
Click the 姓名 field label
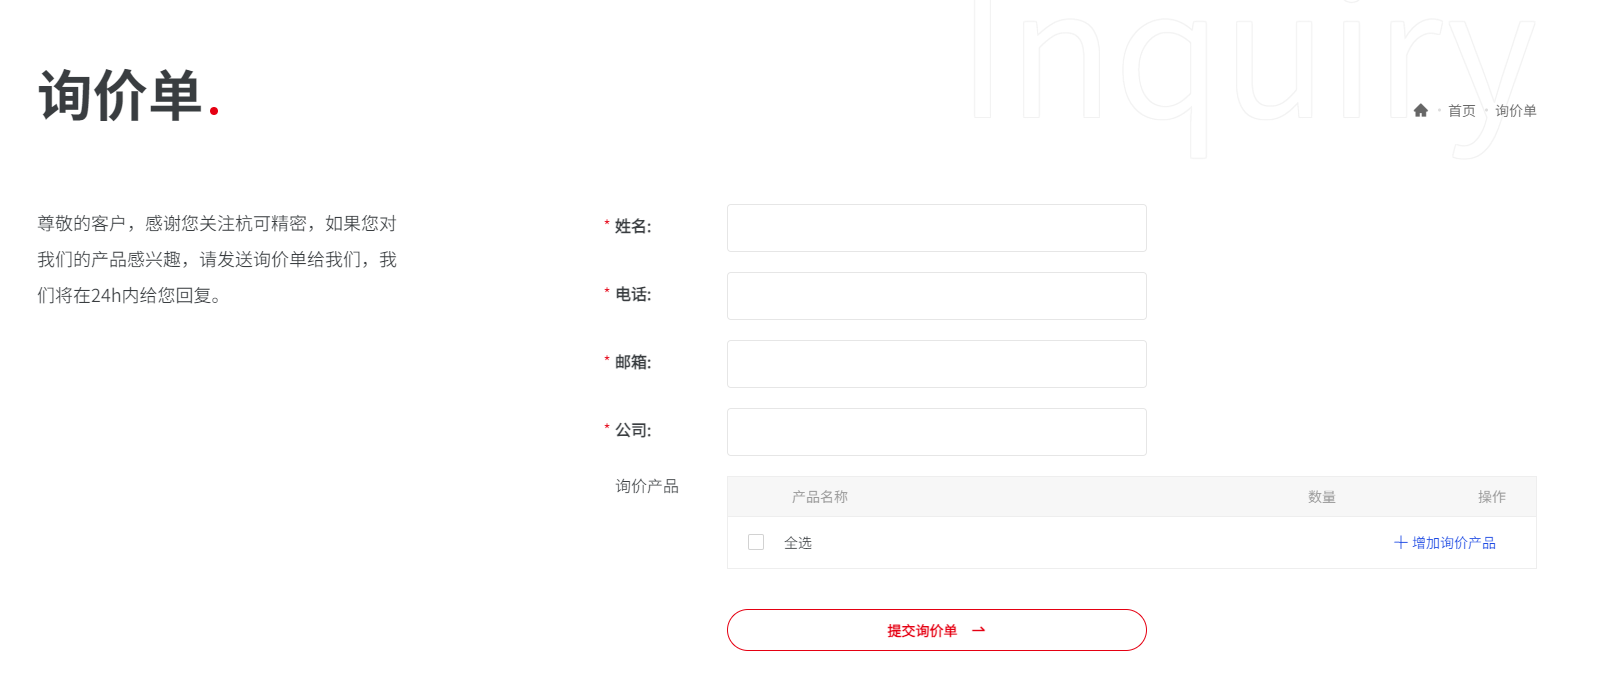tap(632, 227)
